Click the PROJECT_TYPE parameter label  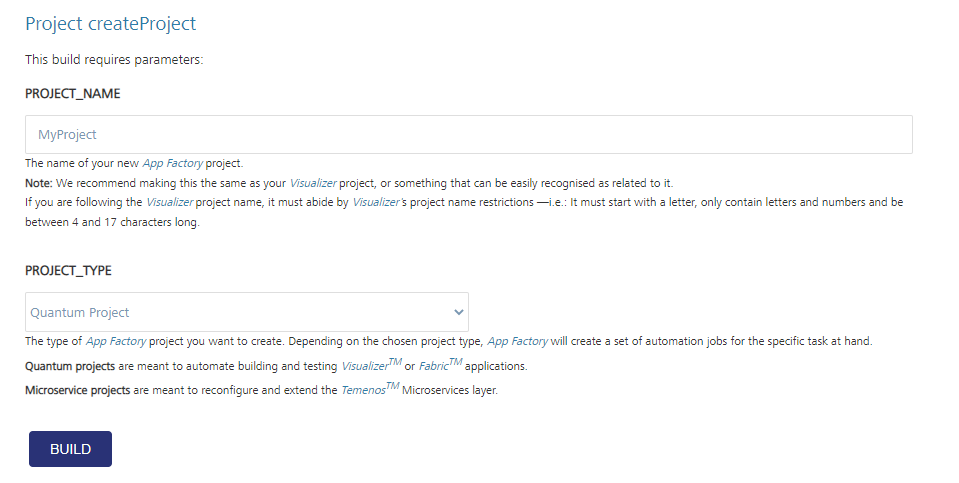(x=68, y=270)
